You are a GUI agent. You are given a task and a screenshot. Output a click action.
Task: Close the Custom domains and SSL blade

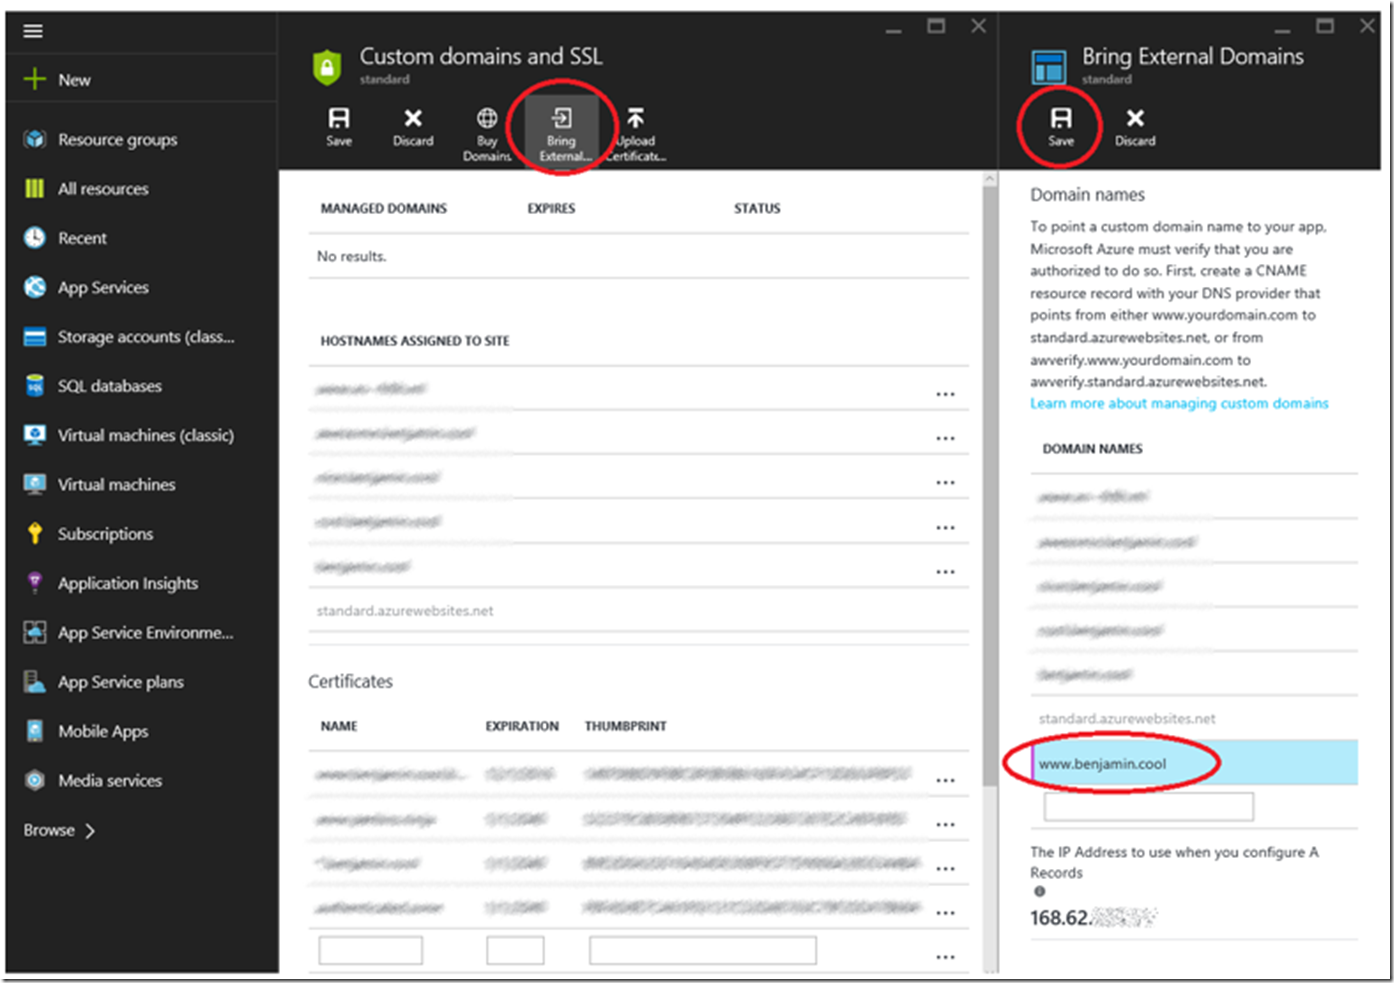coord(978,26)
